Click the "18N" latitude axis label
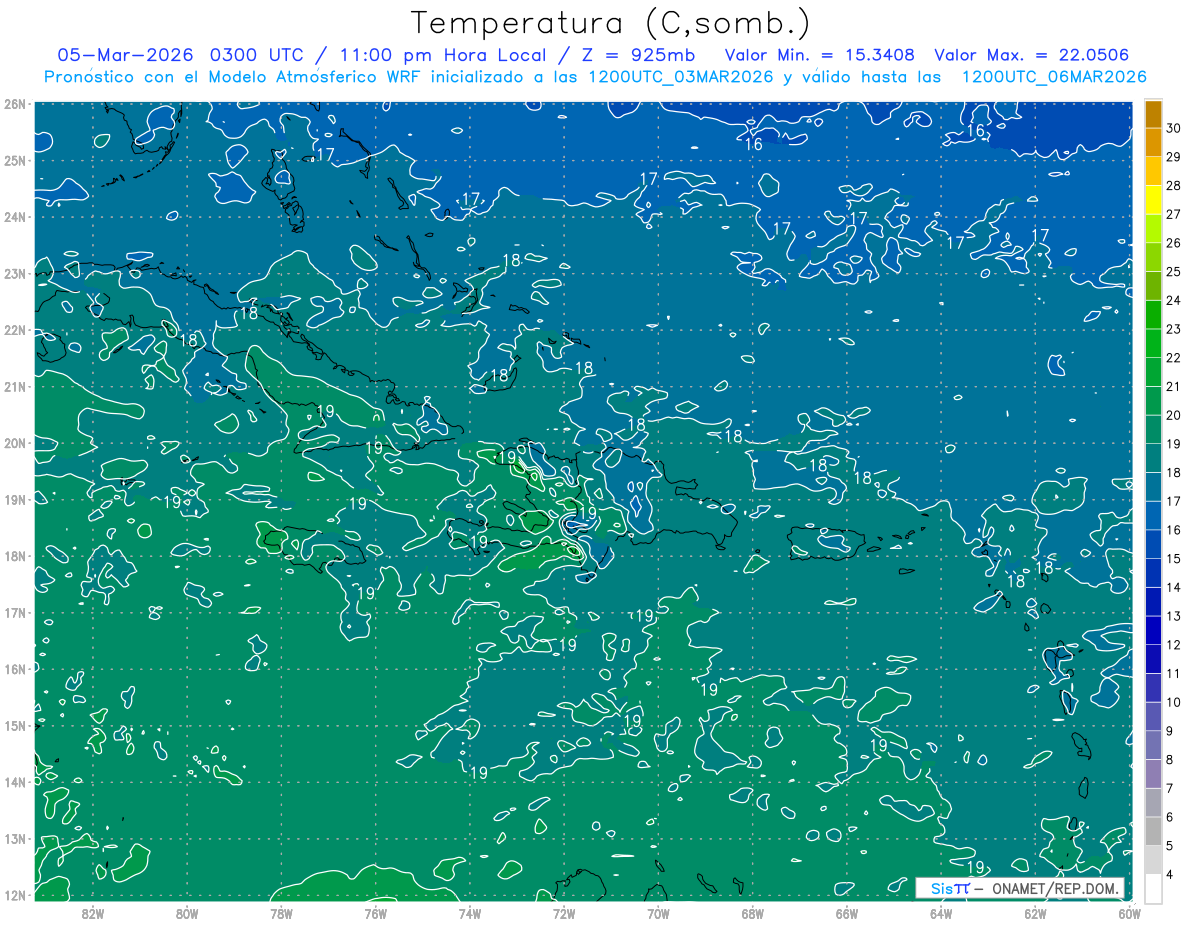 15,556
